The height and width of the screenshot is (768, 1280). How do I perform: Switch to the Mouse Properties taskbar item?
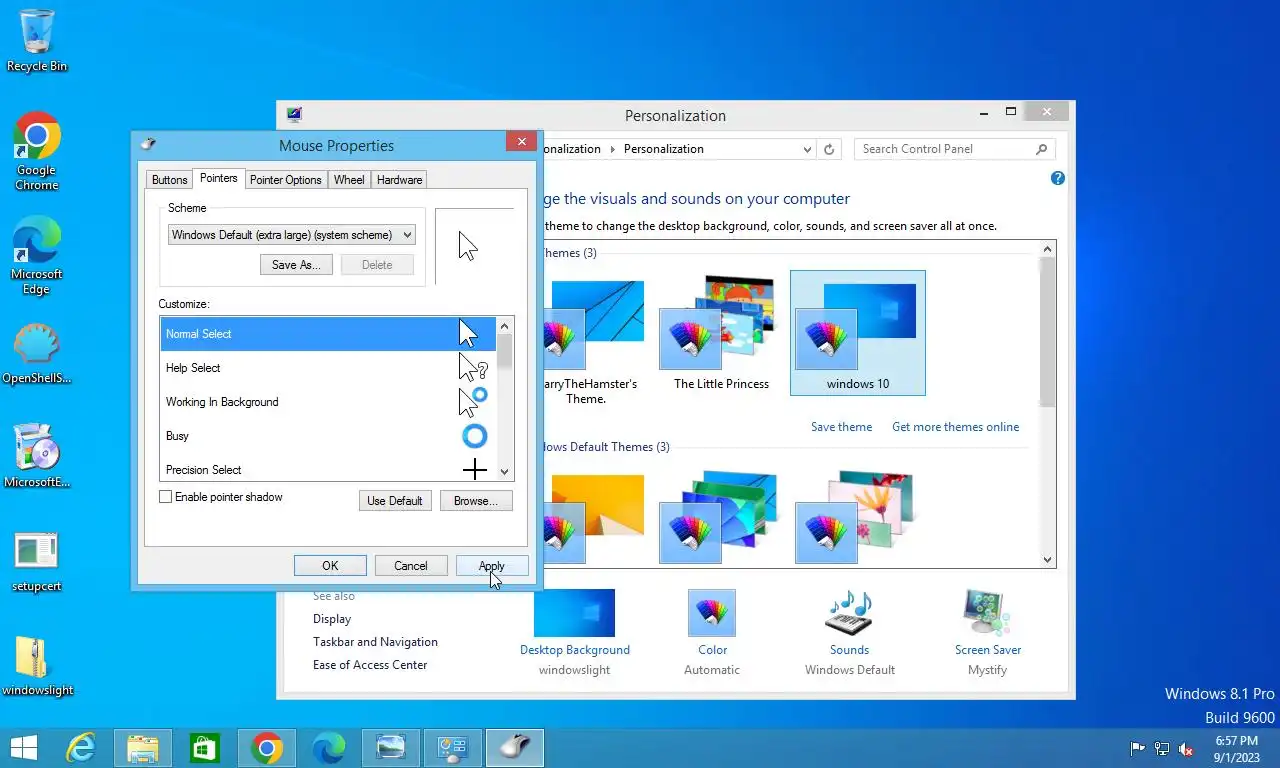515,748
